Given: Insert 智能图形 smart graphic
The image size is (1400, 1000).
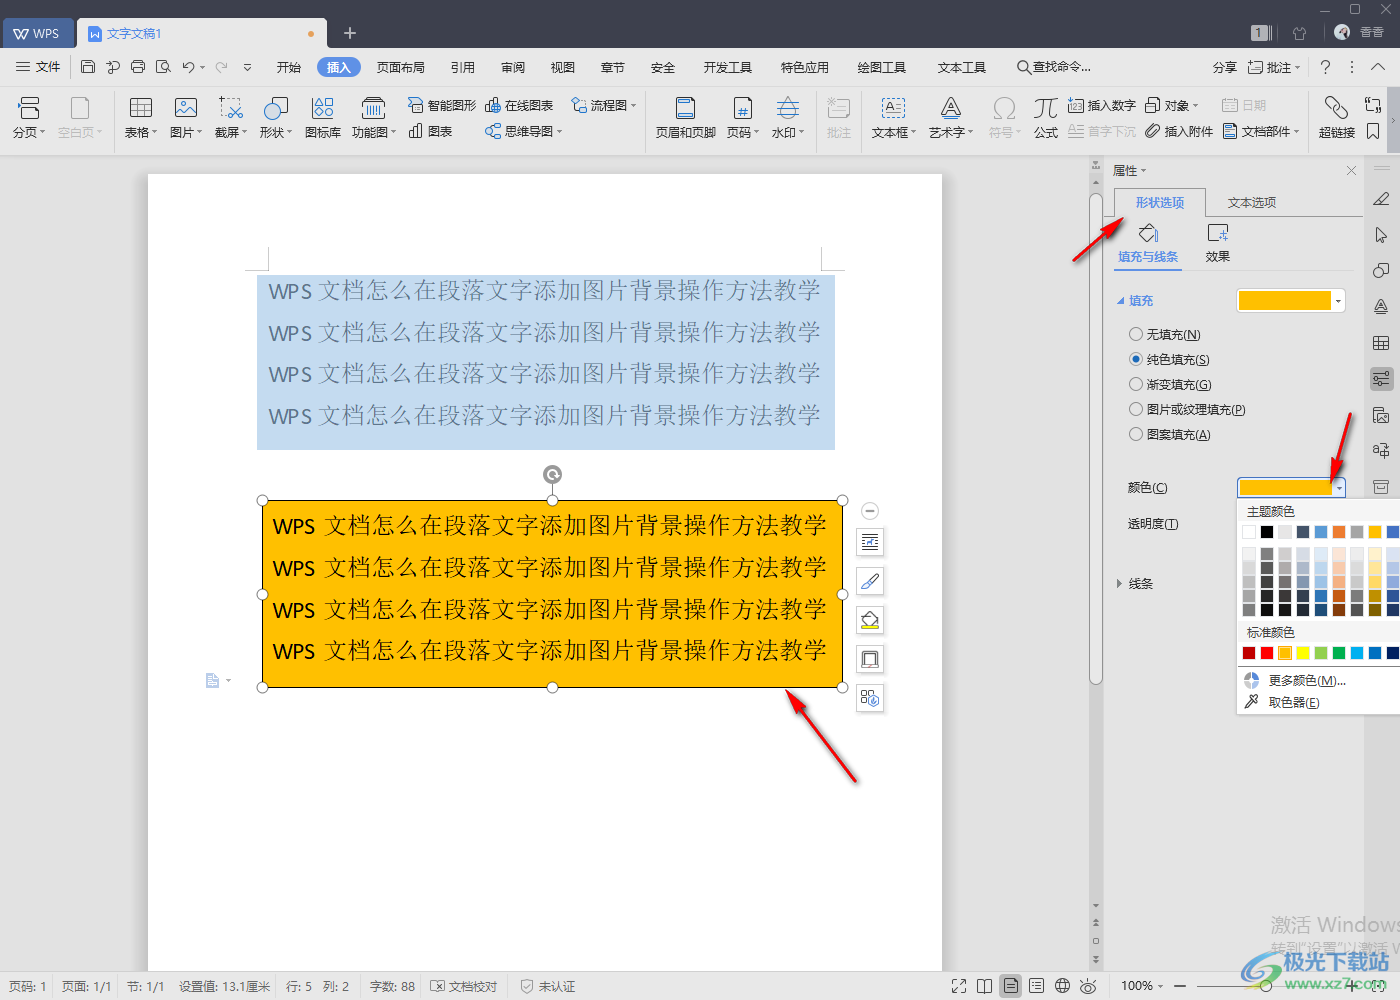Looking at the screenshot, I should [x=442, y=105].
